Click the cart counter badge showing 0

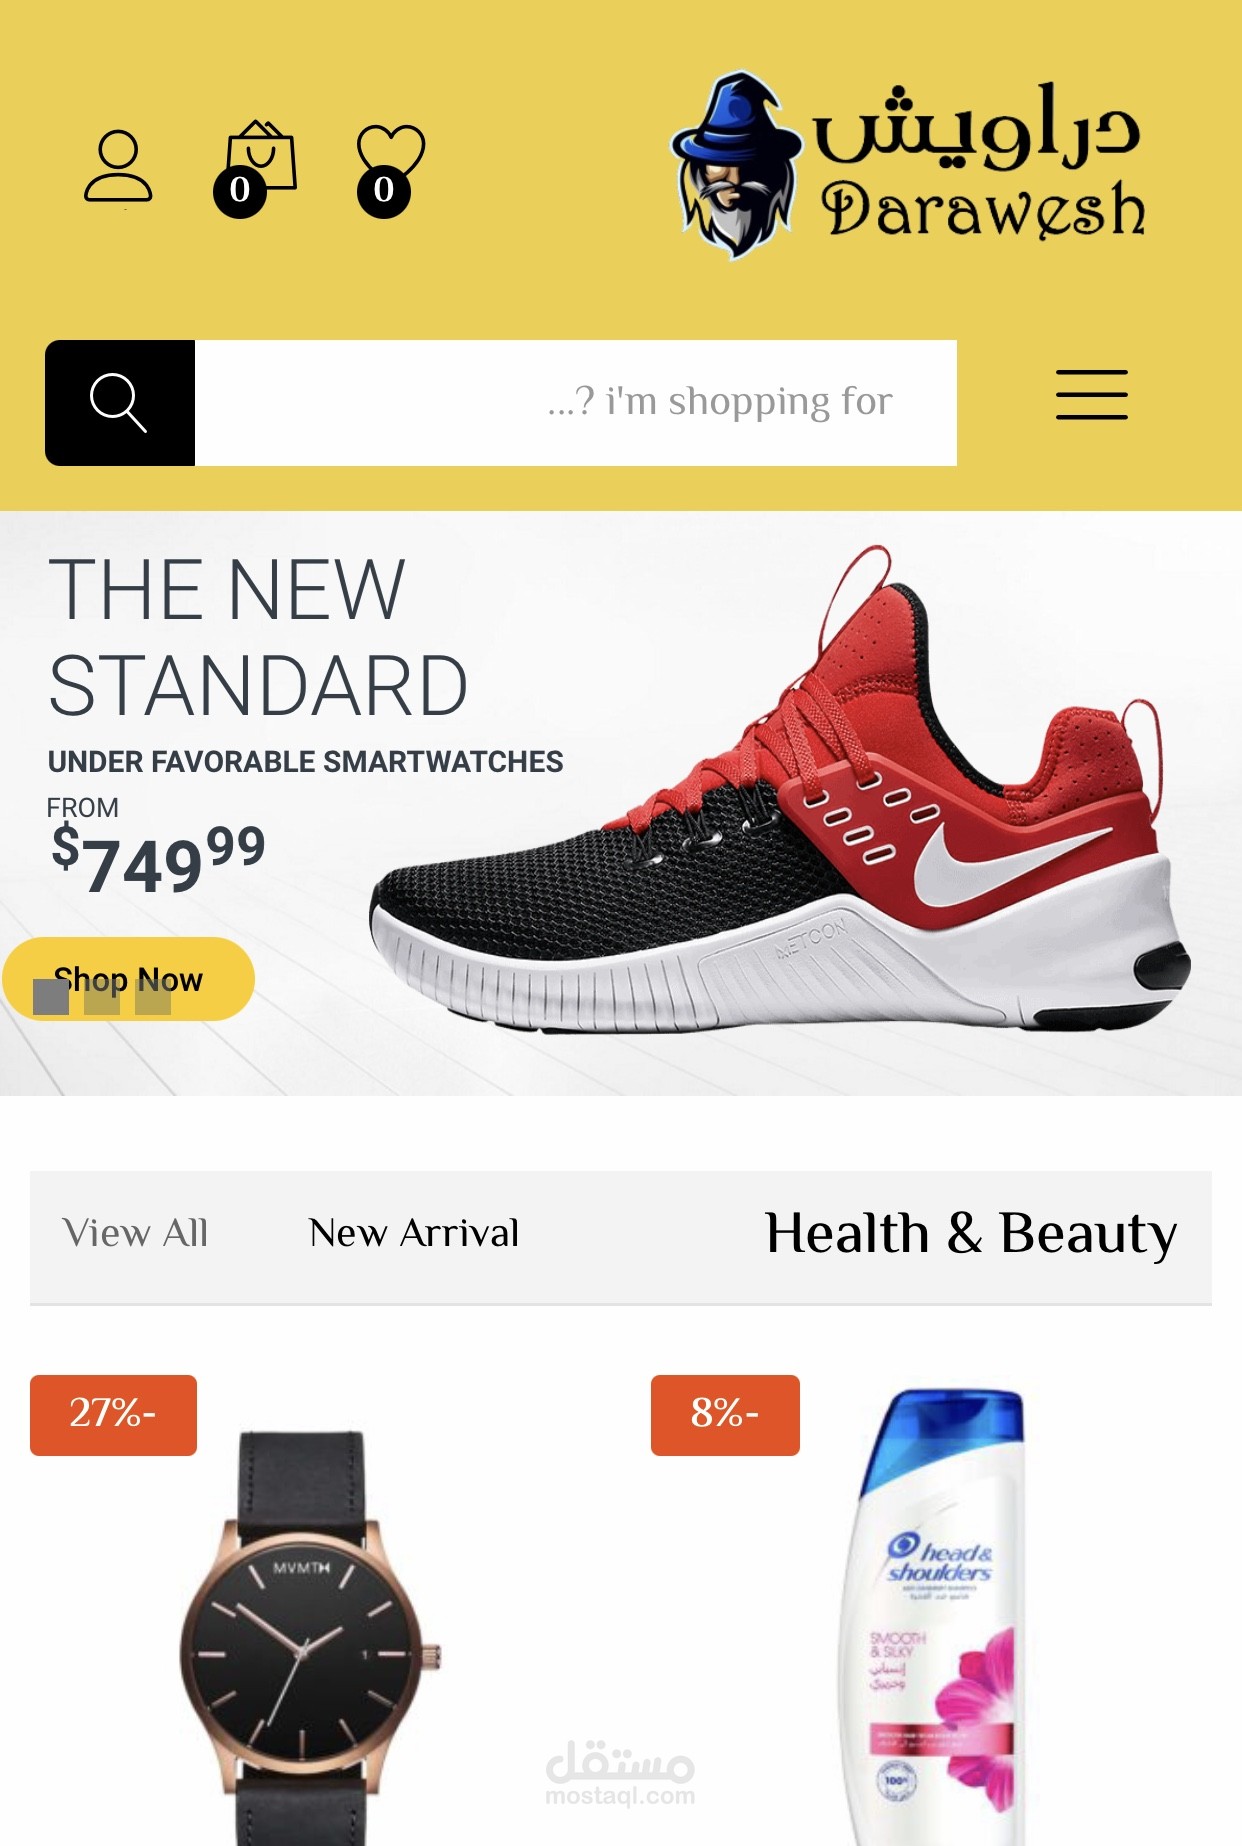[x=240, y=190]
